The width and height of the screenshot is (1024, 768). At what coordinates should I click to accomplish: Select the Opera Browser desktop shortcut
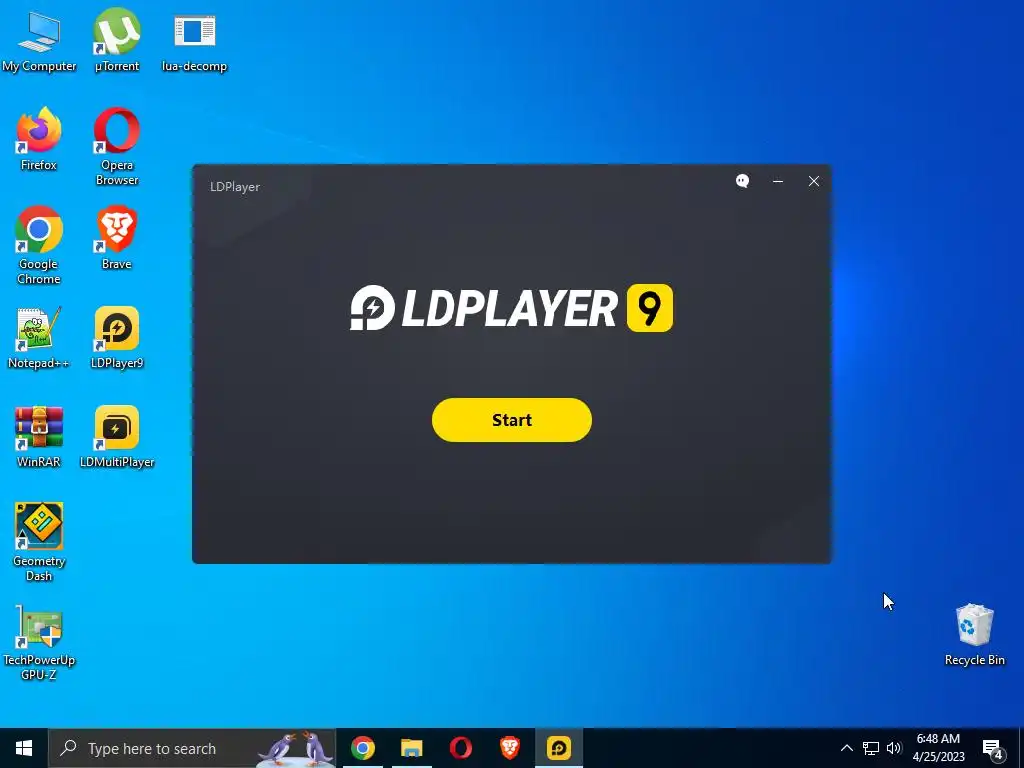point(117,147)
